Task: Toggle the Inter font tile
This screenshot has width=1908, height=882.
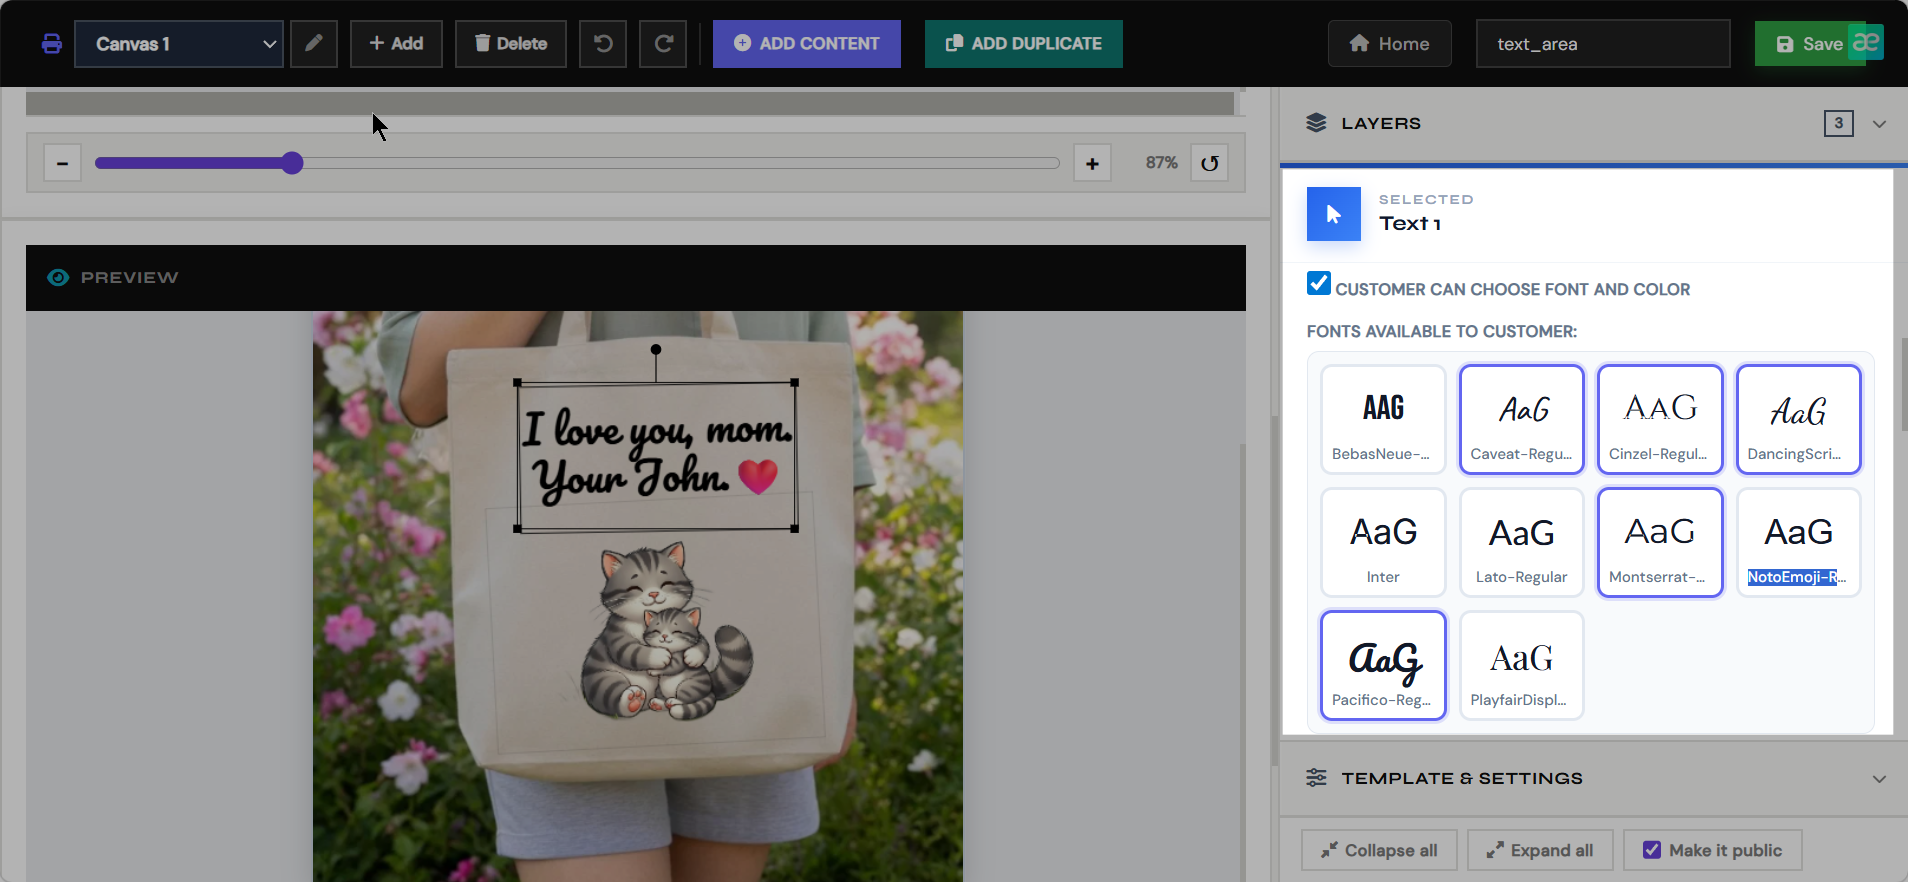Action: tap(1383, 542)
